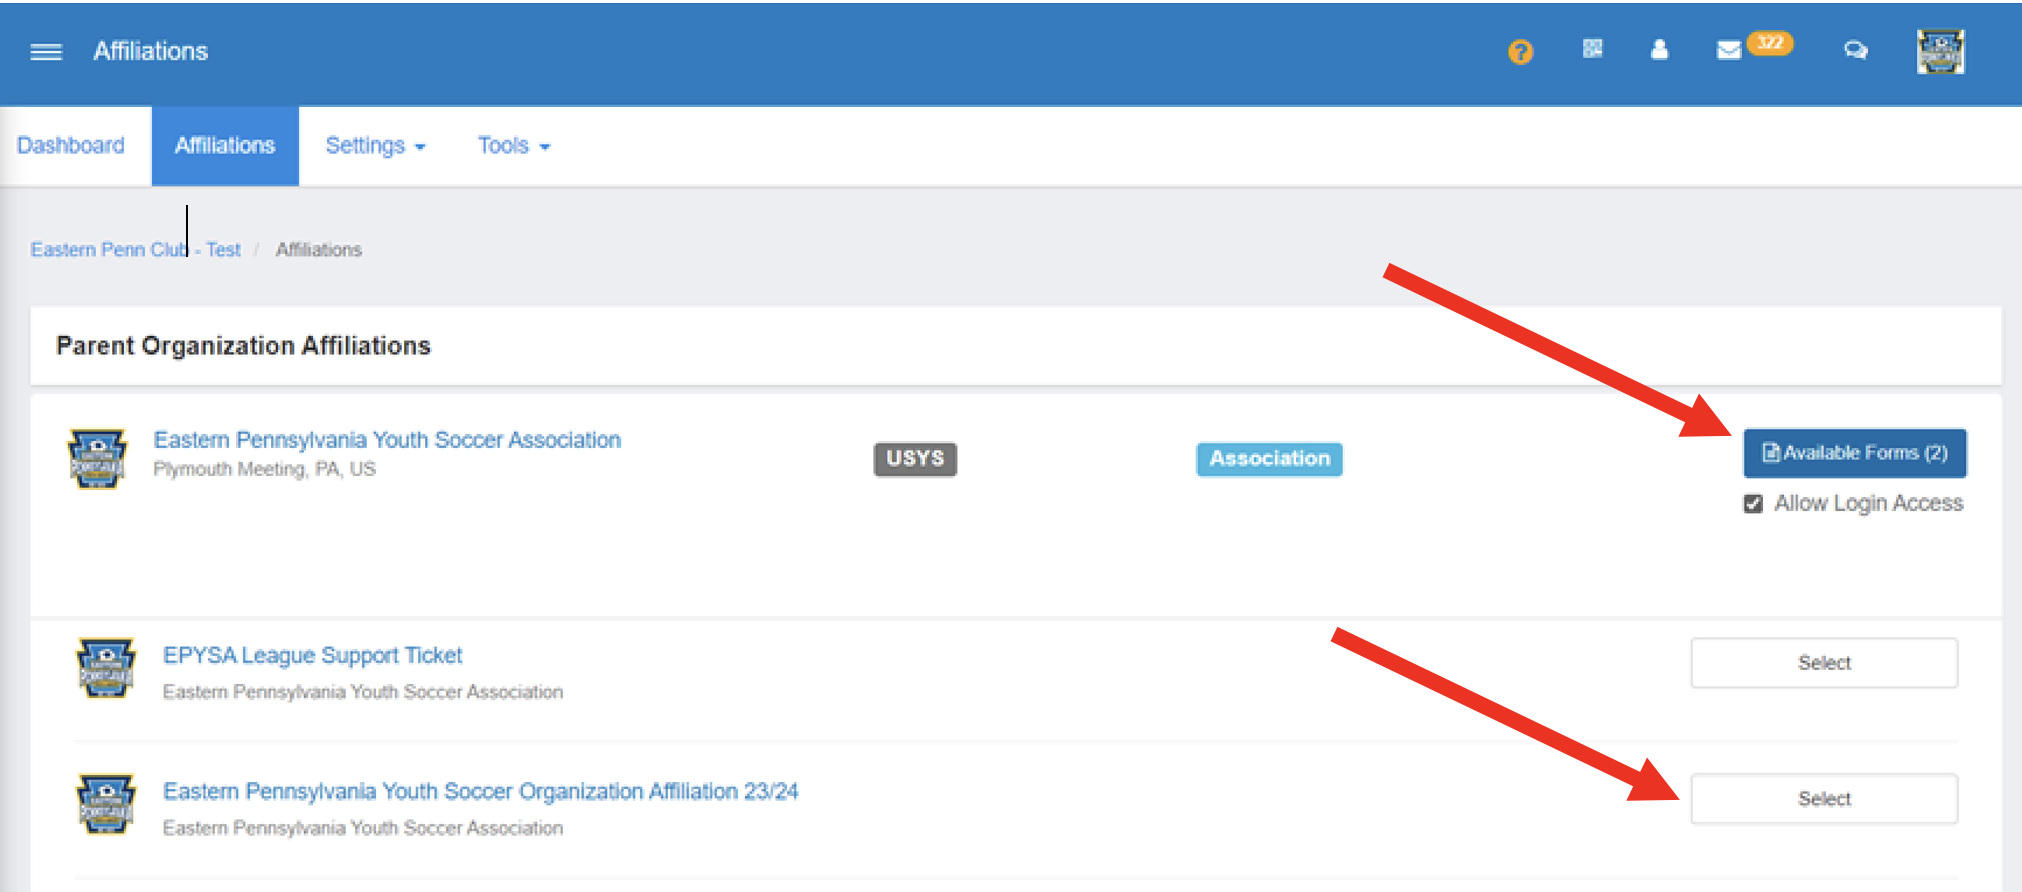
Task: Expand the Settings dropdown menu
Action: coord(375,146)
